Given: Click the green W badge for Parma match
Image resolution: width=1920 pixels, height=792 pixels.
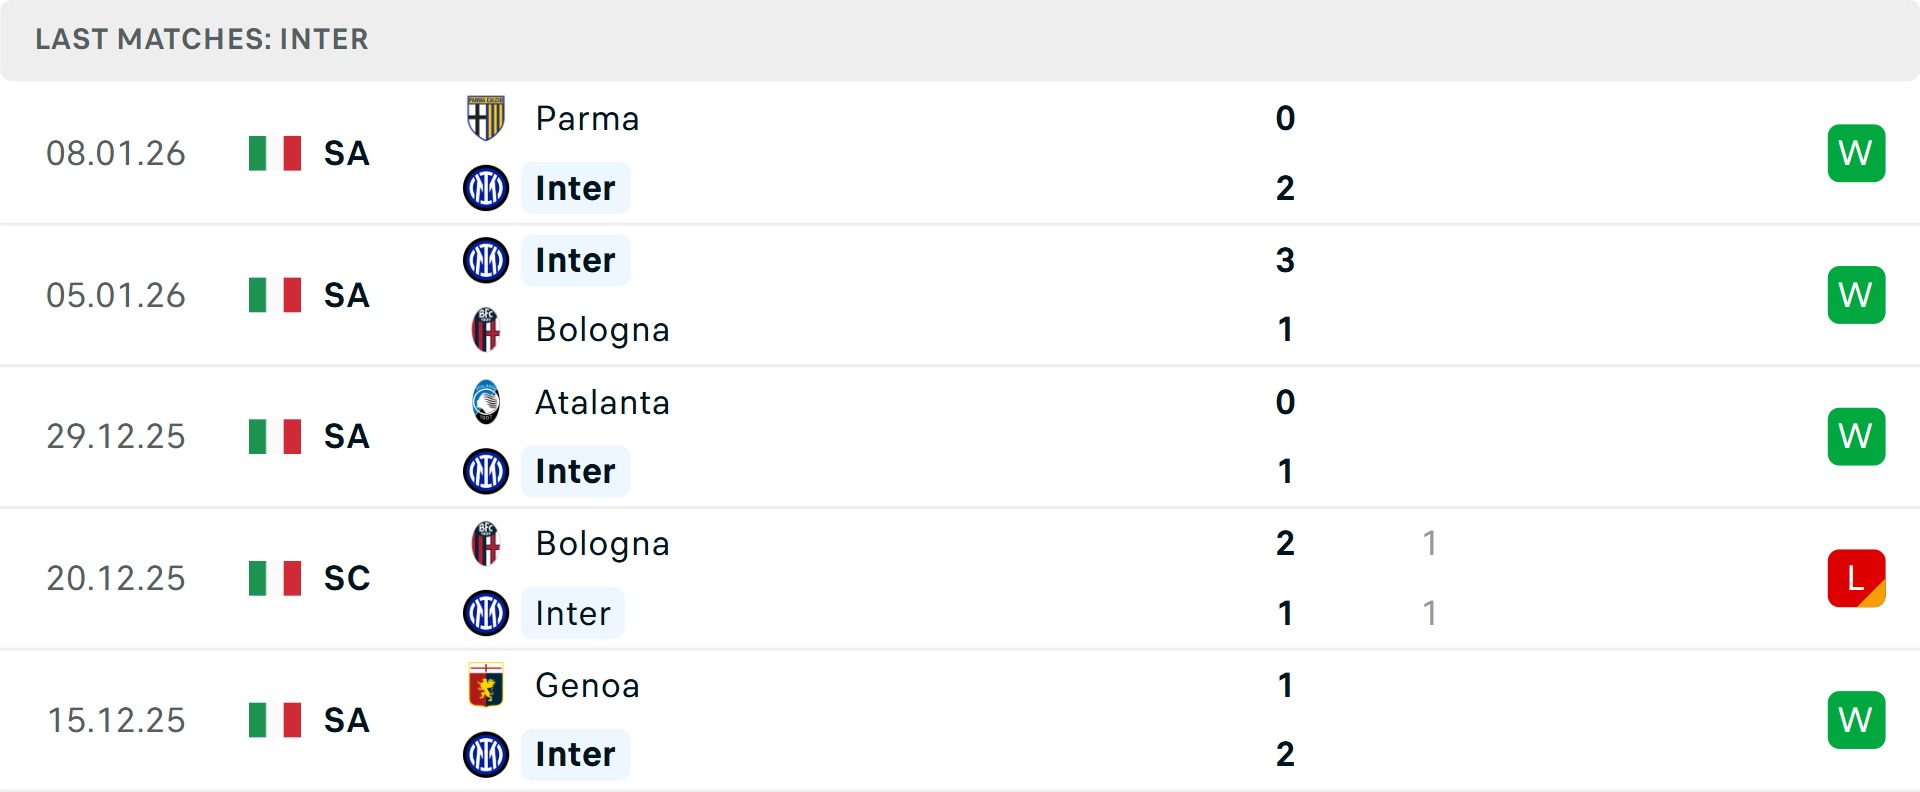Looking at the screenshot, I should (1856, 153).
